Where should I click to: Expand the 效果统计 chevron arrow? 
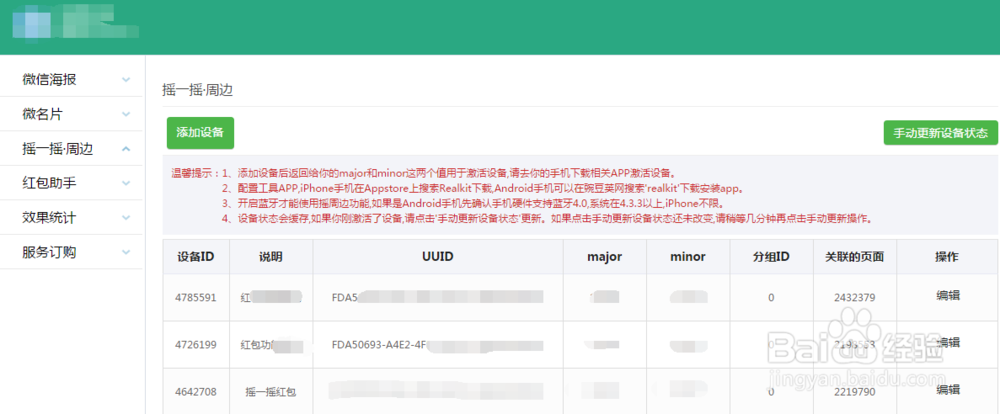(x=126, y=218)
